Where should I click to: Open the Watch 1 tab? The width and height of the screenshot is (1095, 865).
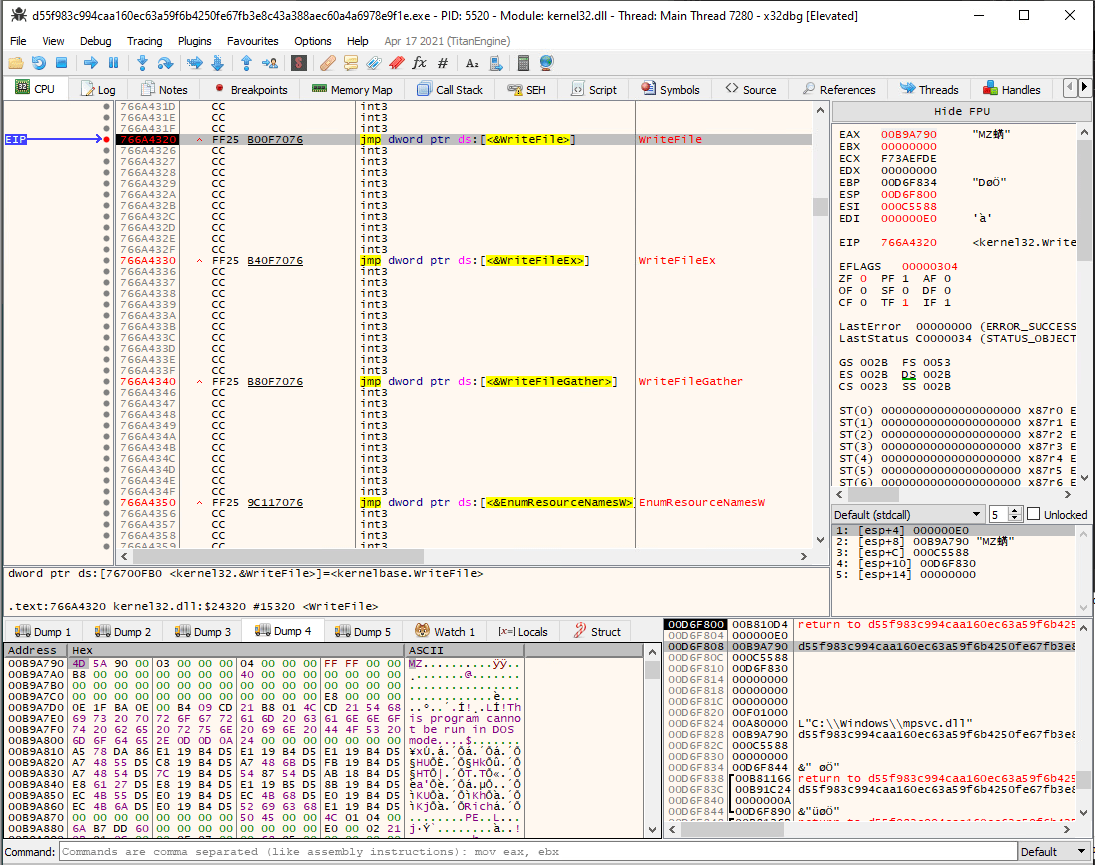[x=445, y=631]
